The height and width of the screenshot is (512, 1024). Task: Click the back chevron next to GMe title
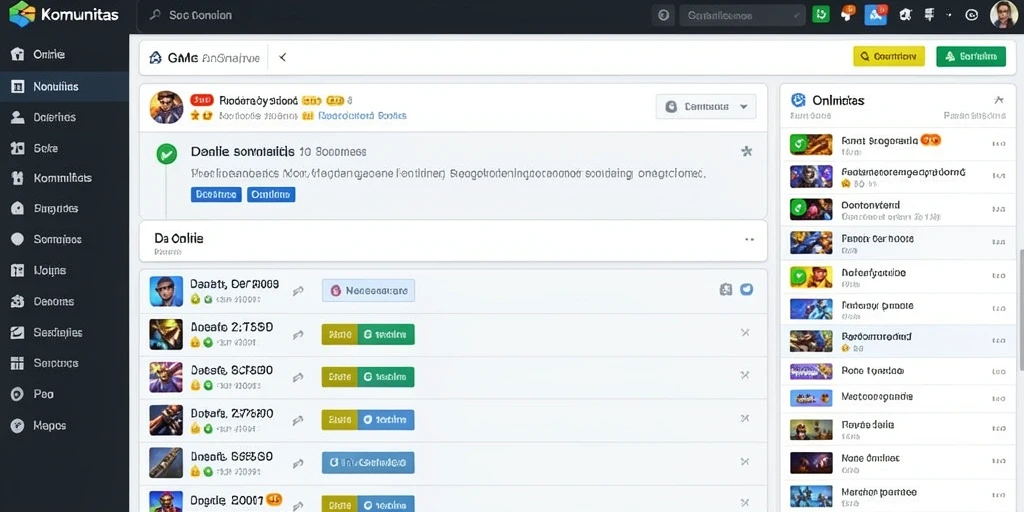(283, 57)
